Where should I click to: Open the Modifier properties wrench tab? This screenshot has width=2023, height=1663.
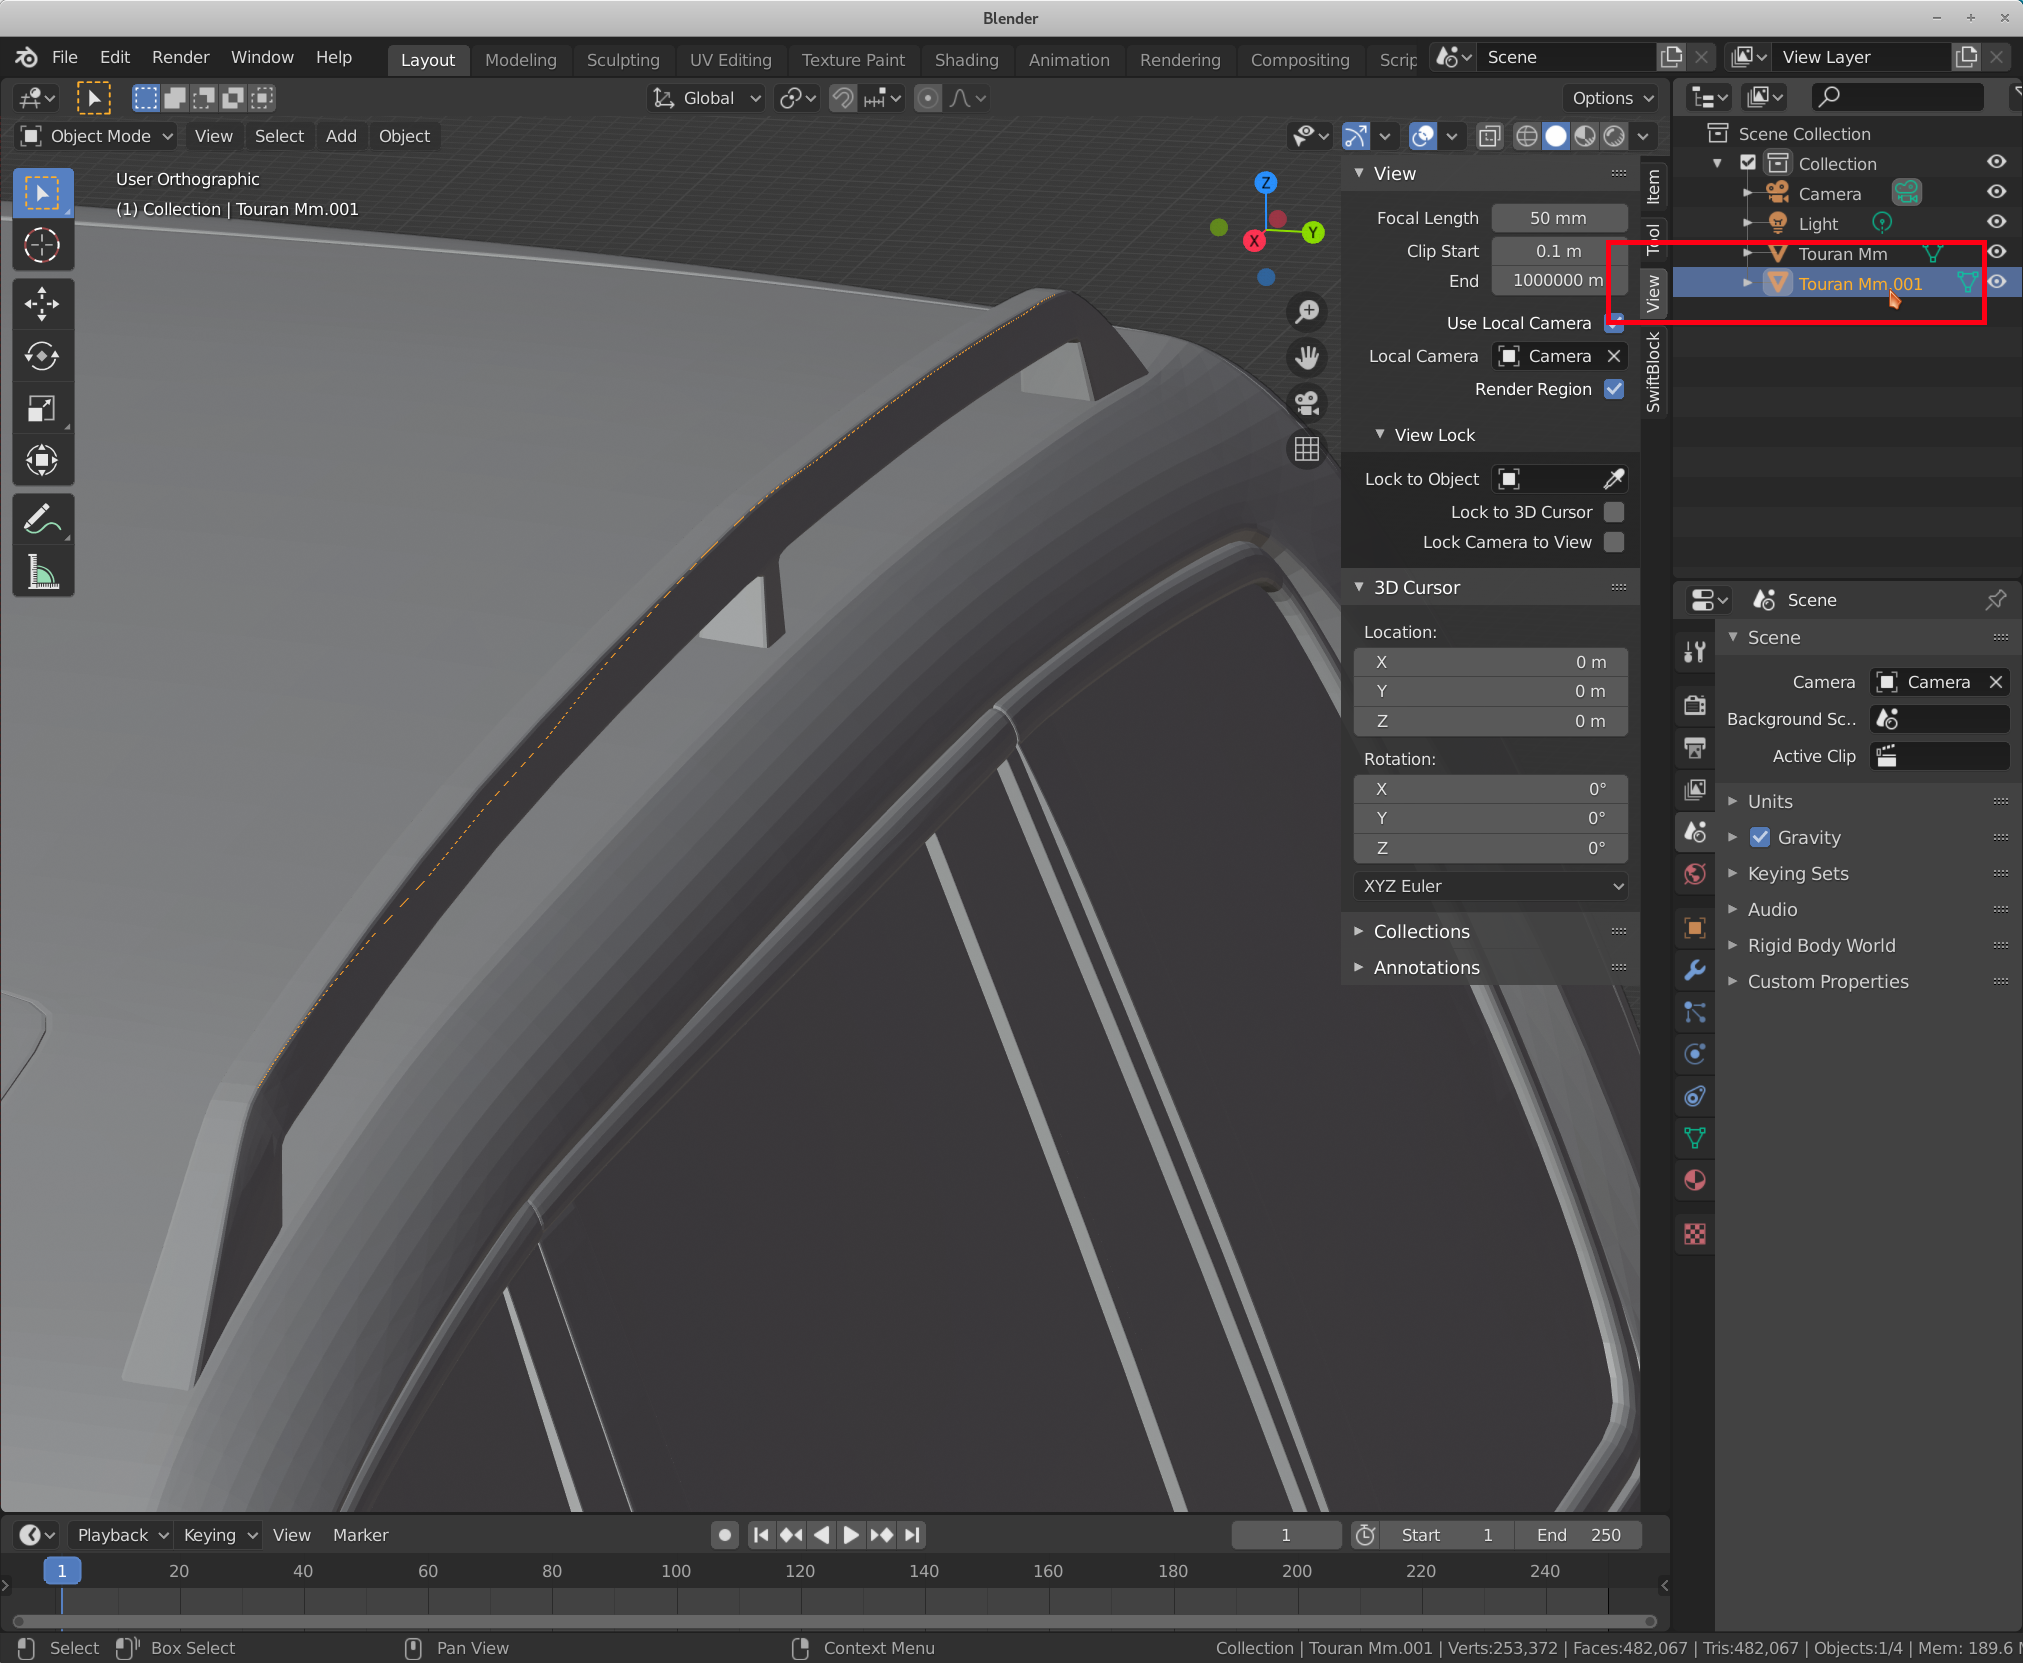click(x=1695, y=970)
